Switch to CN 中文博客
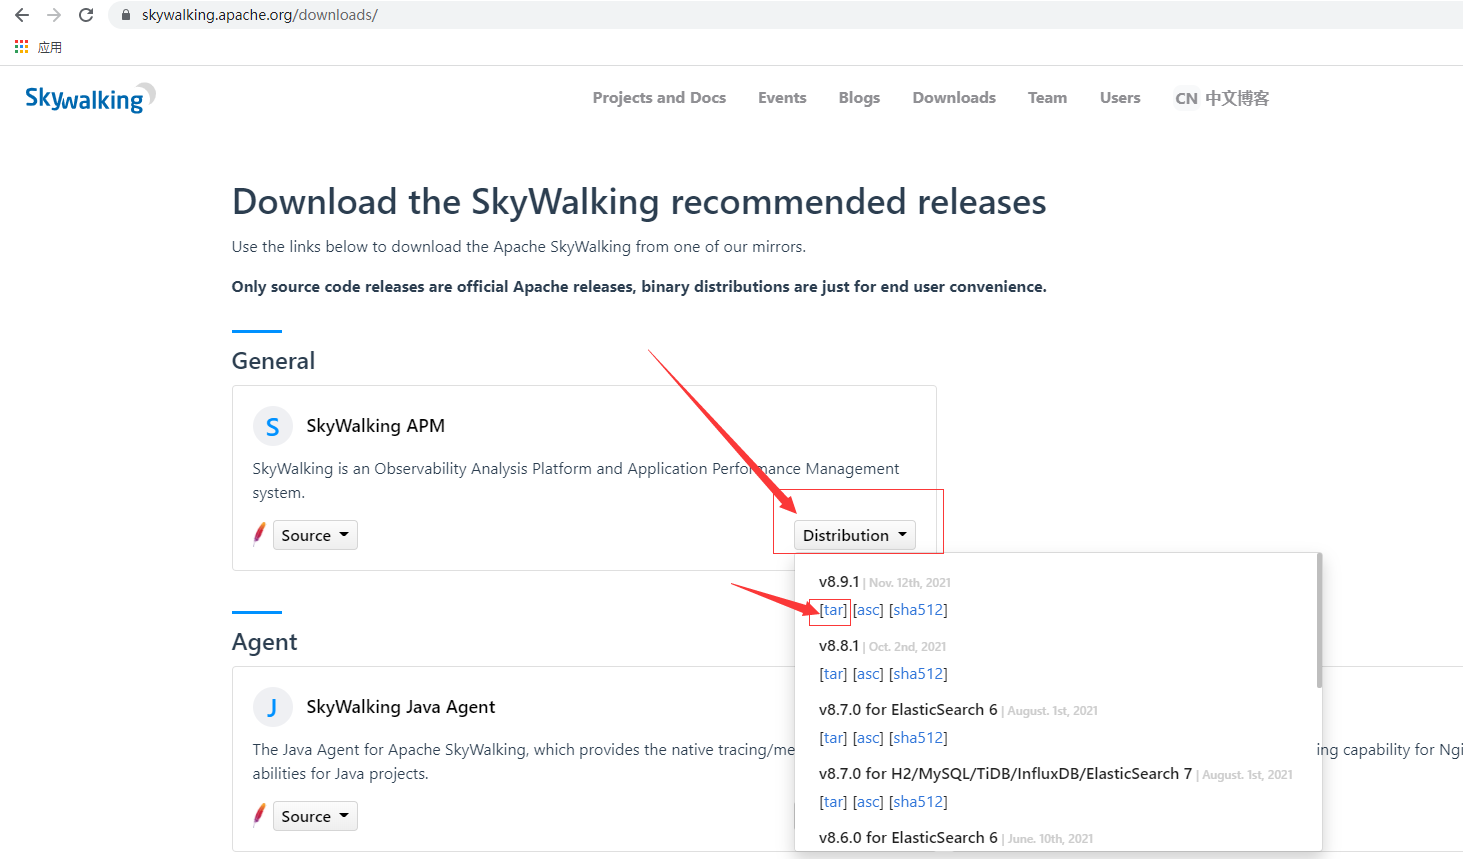Image resolution: width=1463 pixels, height=859 pixels. (1222, 98)
